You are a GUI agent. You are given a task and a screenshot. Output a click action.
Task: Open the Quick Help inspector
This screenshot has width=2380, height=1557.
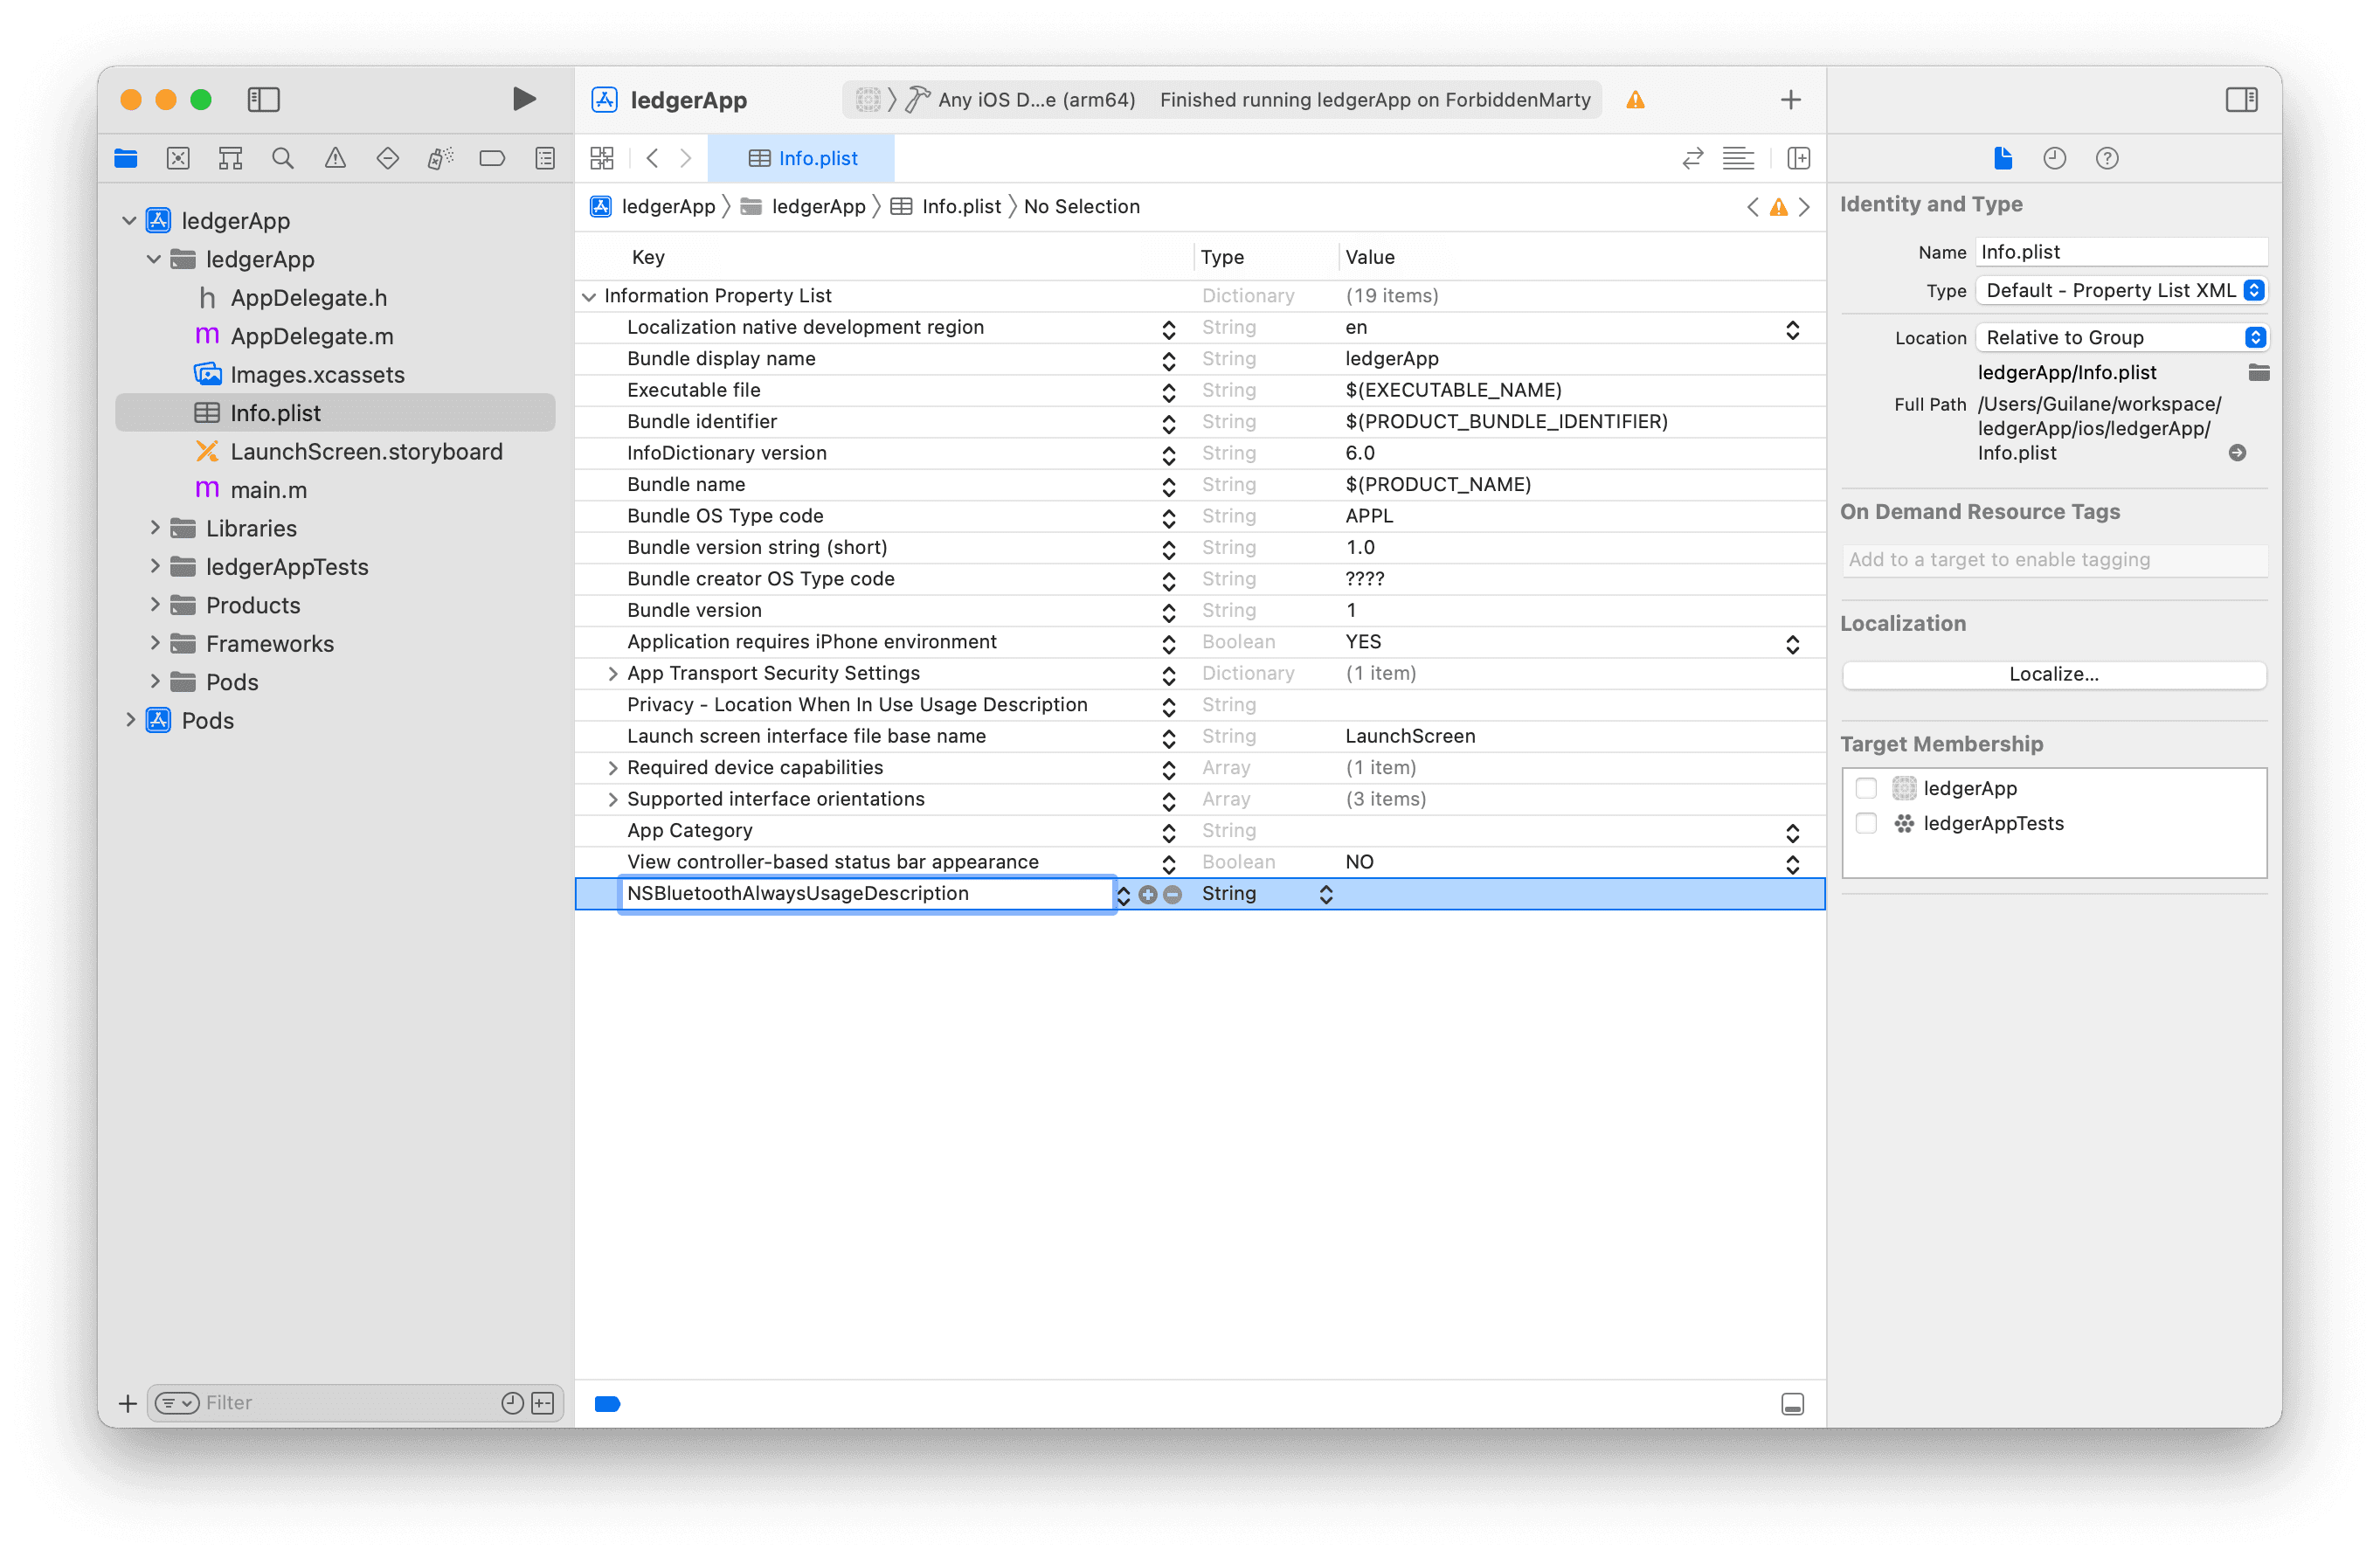pos(2107,158)
